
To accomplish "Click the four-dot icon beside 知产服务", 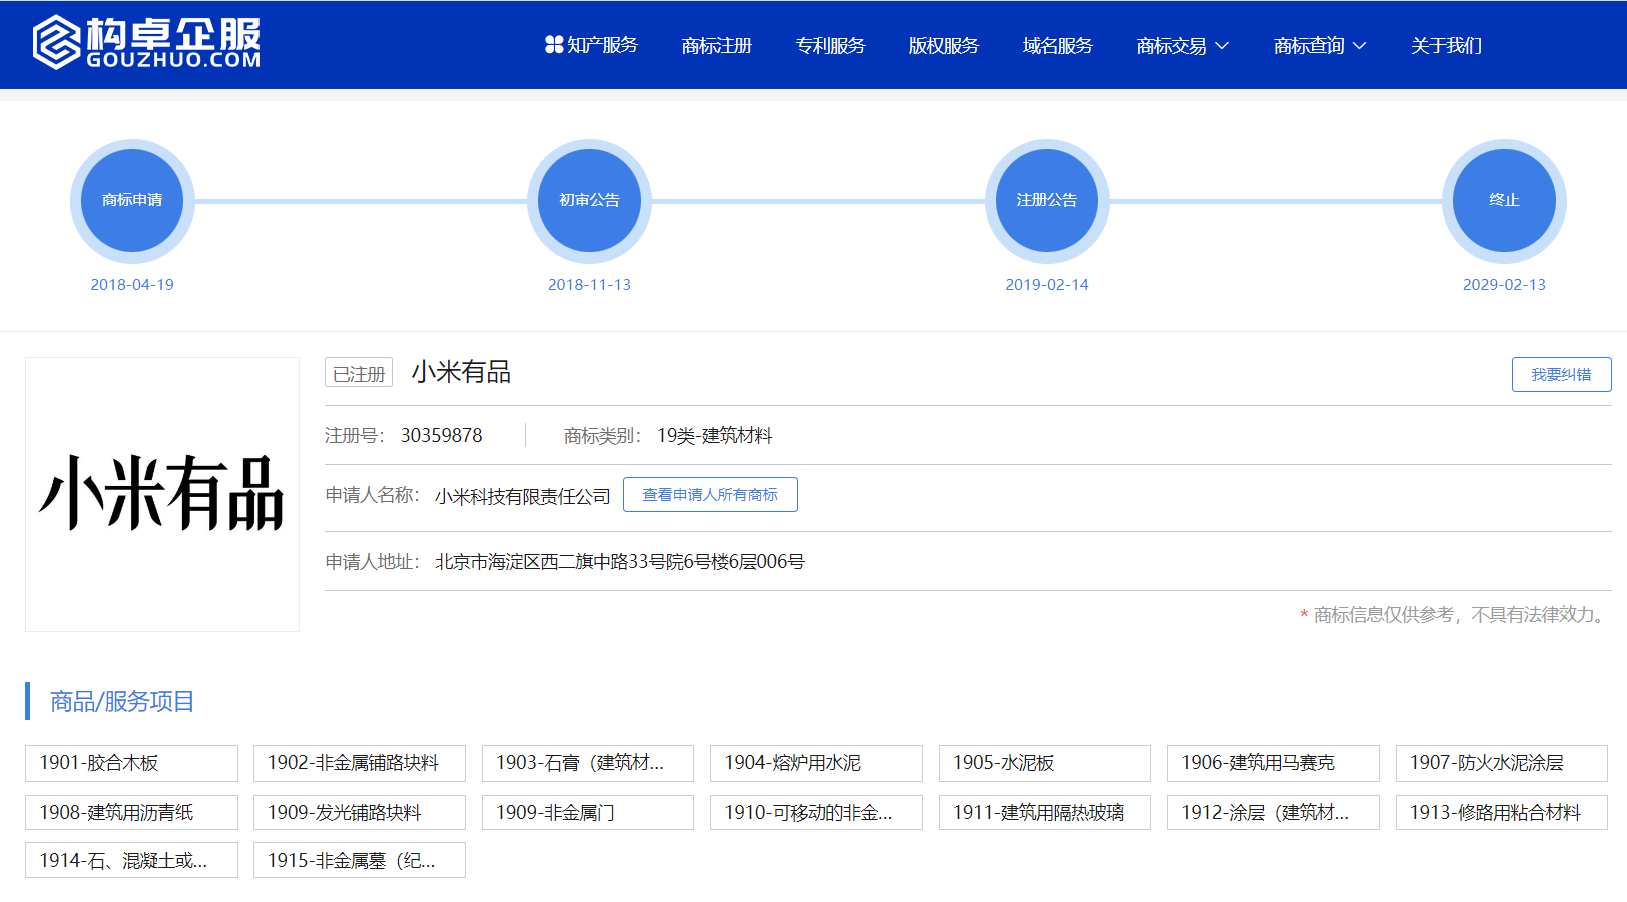I will click(x=554, y=45).
